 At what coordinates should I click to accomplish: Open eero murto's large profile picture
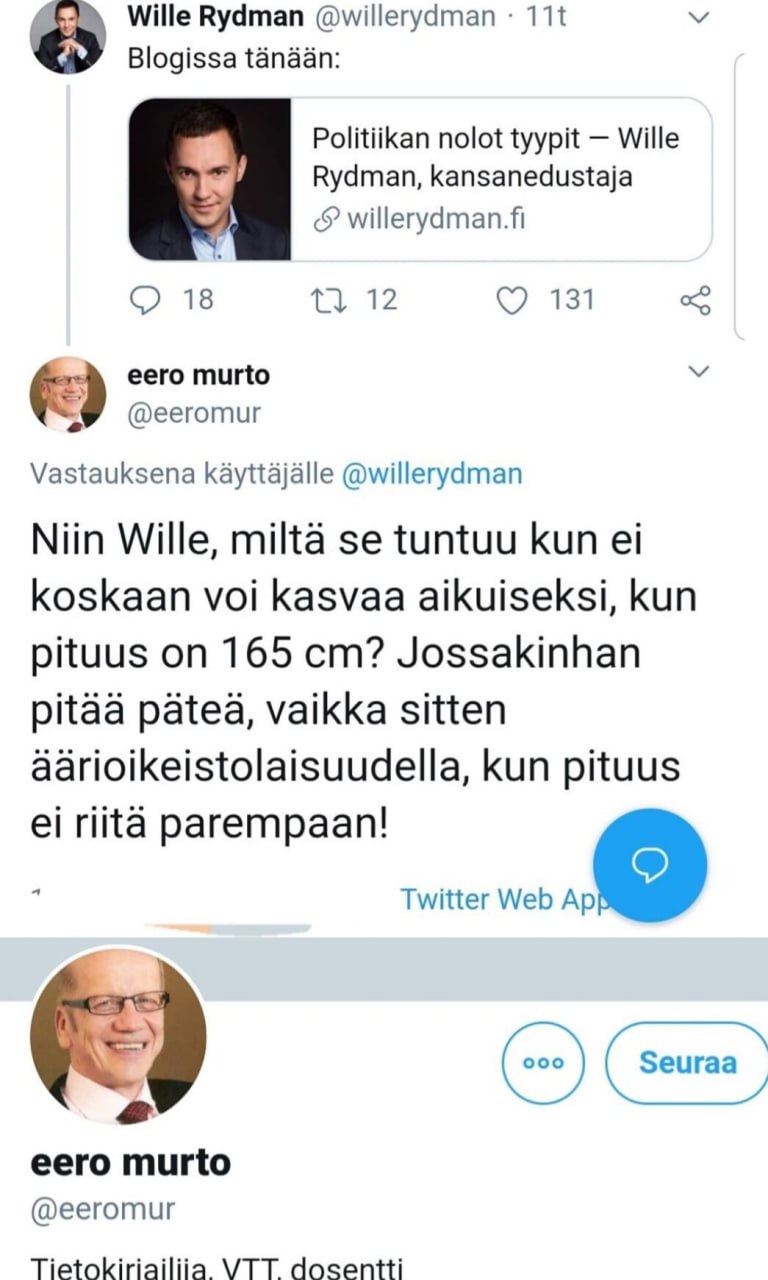[x=118, y=1036]
